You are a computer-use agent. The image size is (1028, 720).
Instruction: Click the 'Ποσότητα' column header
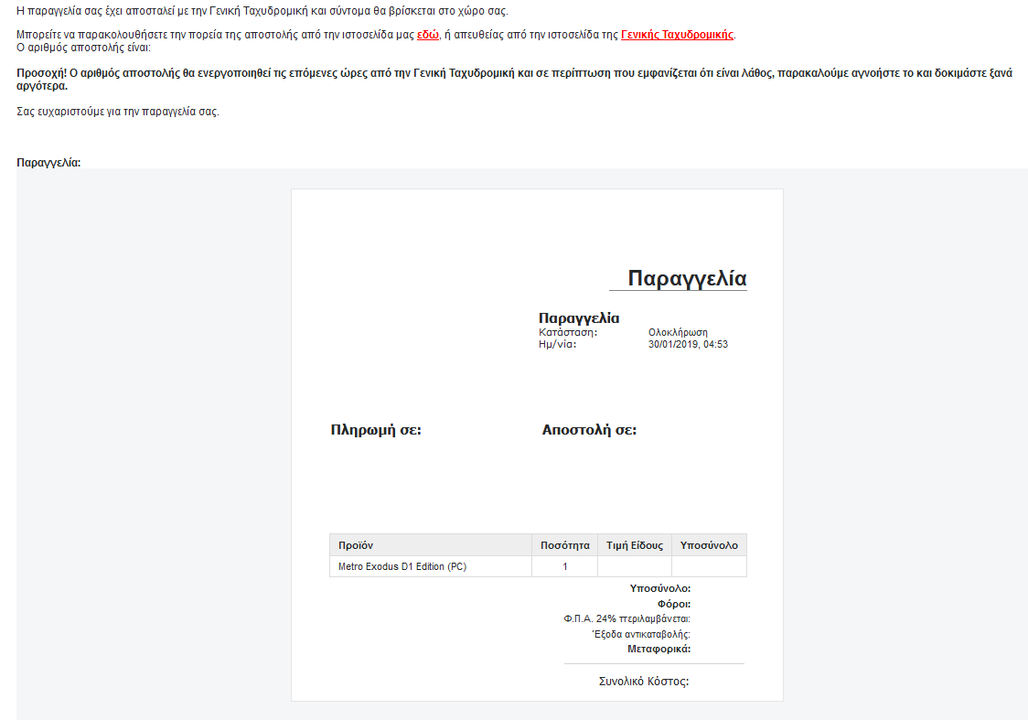pyautogui.click(x=564, y=545)
